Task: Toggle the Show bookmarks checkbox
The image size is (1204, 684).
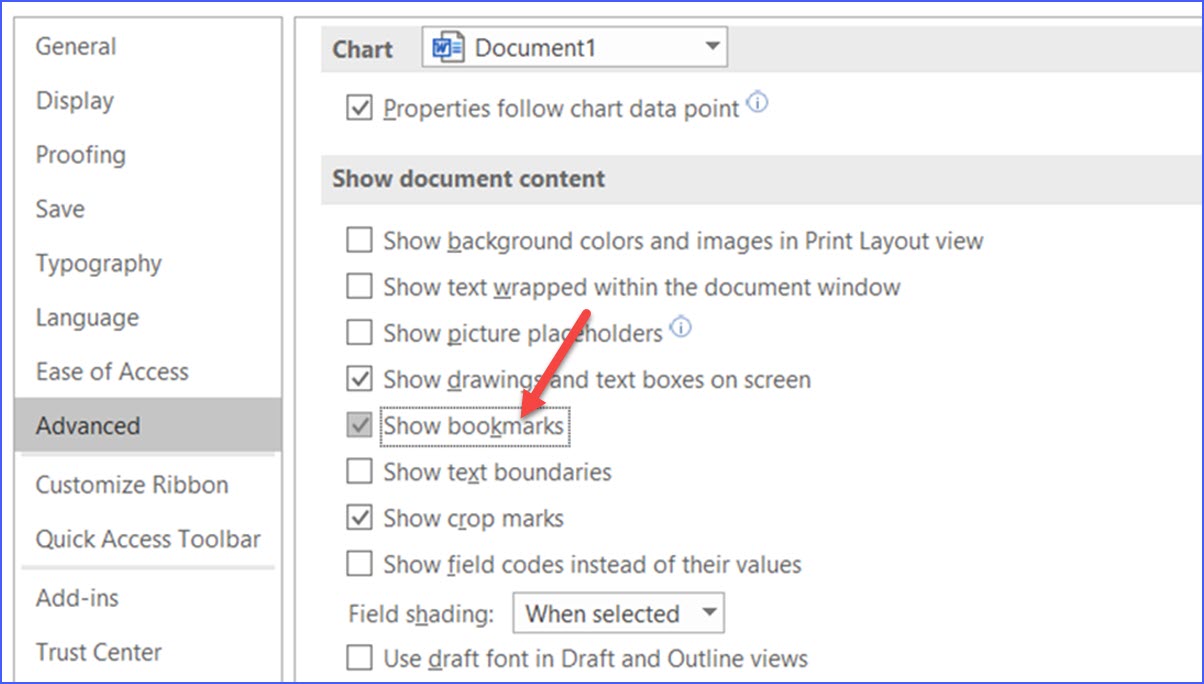Action: tap(358, 425)
